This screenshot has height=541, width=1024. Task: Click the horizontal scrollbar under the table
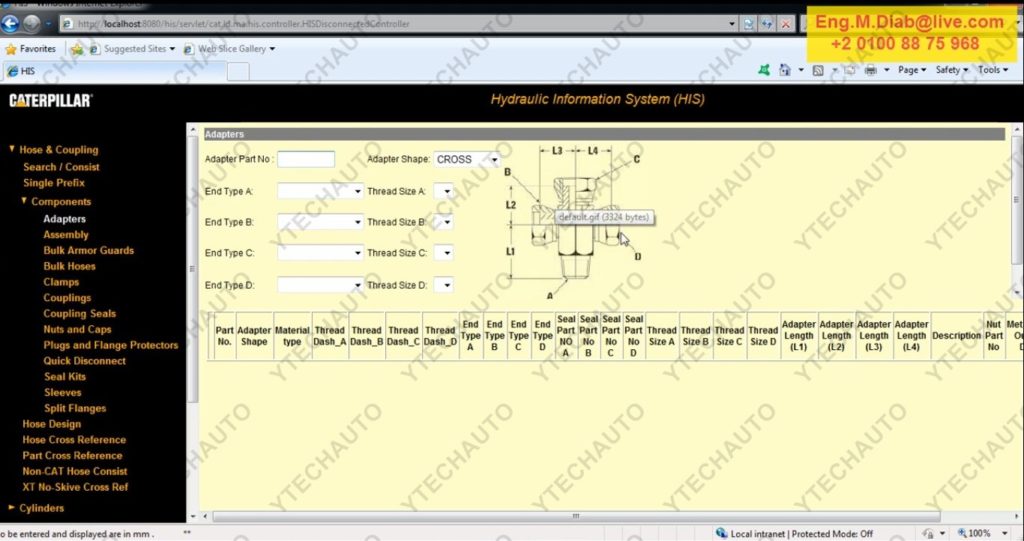pyautogui.click(x=575, y=516)
